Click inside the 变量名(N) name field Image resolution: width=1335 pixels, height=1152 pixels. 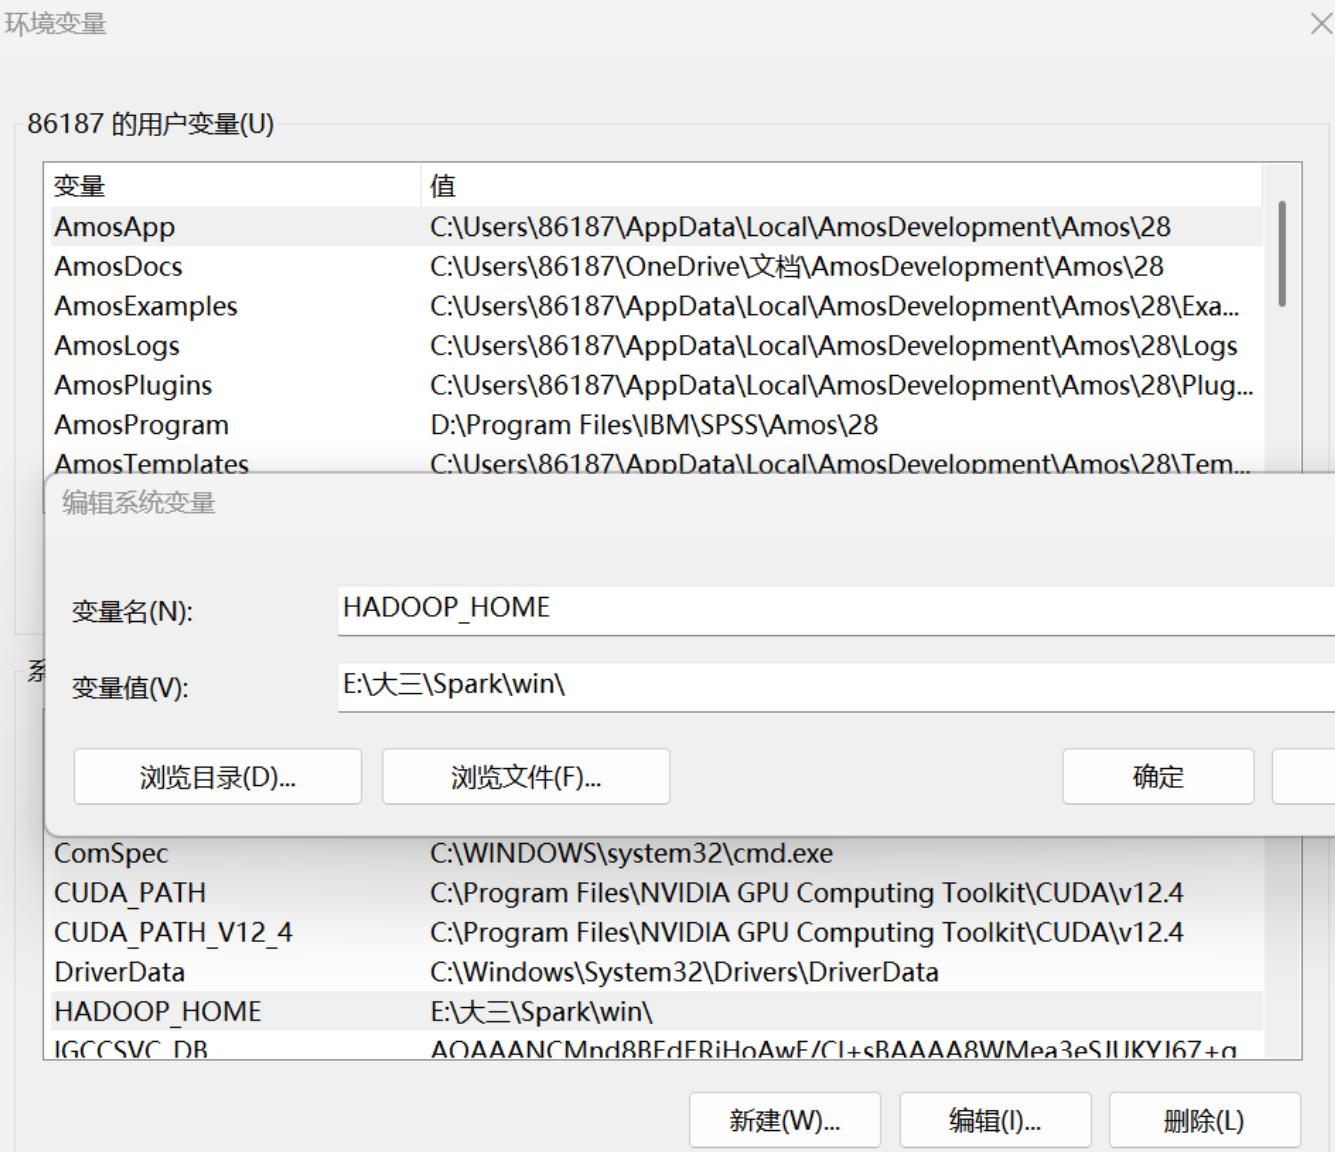pyautogui.click(x=700, y=607)
